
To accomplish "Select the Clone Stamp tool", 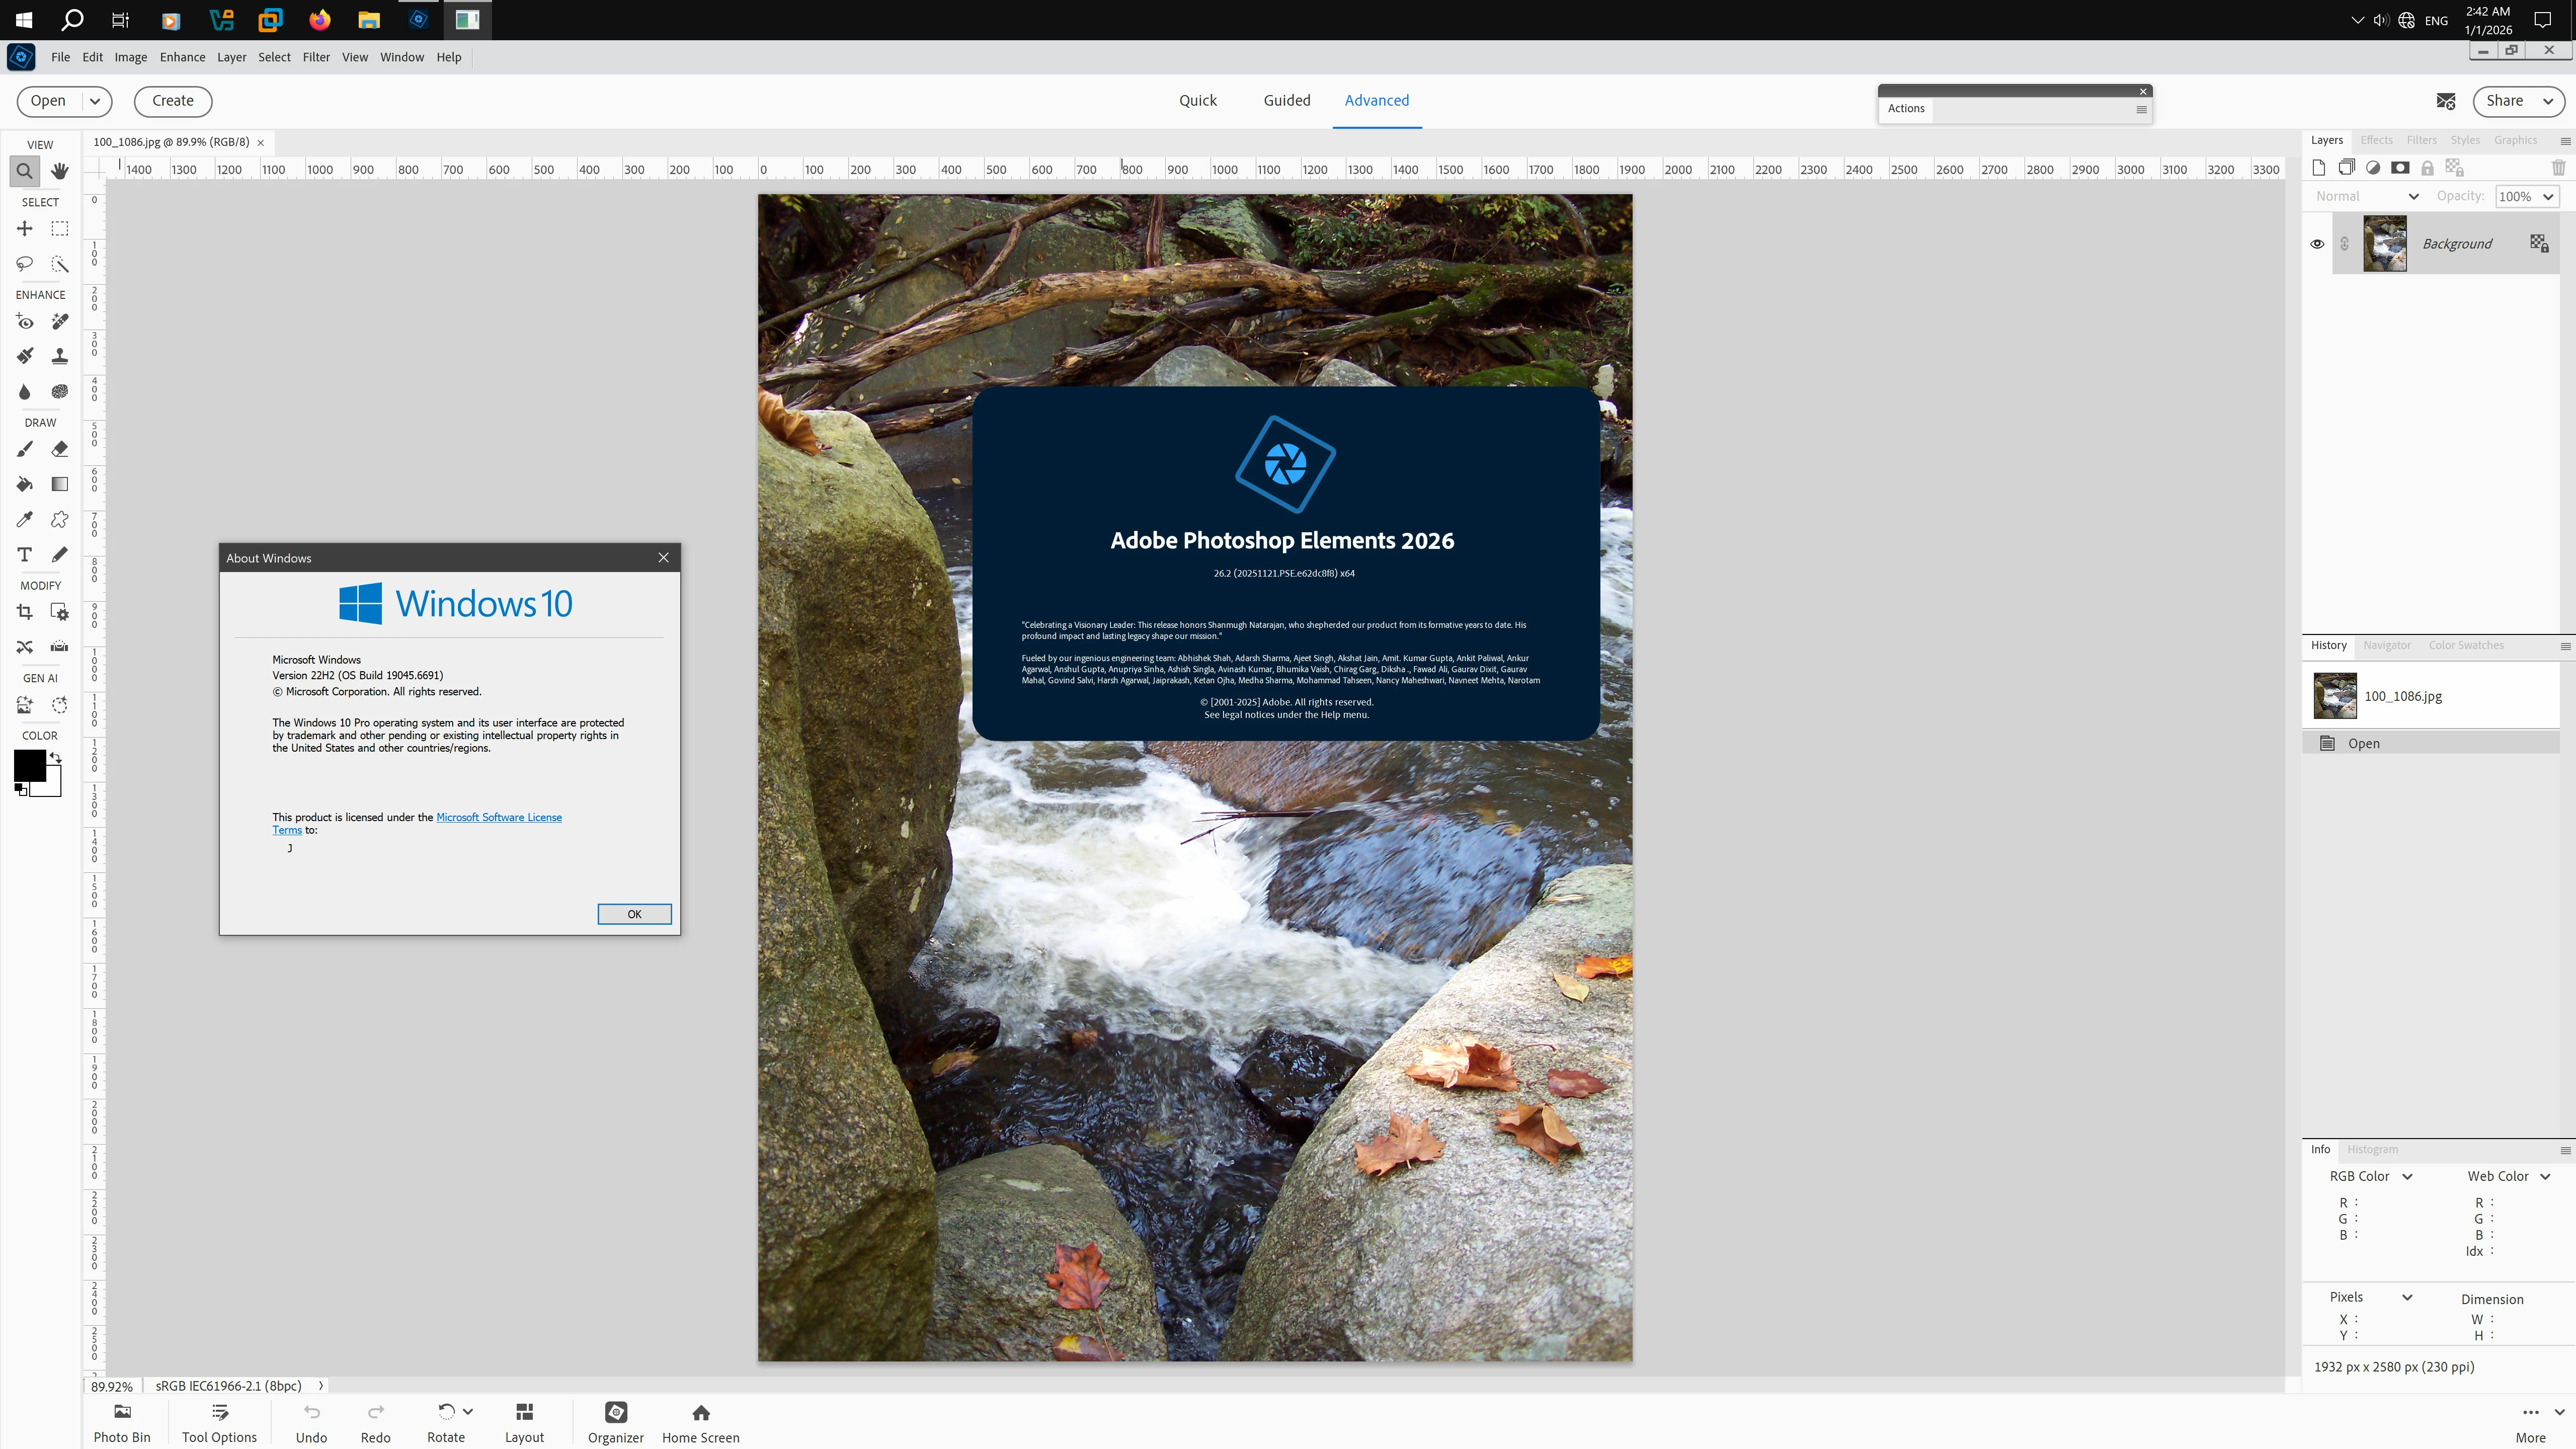I will tap(60, 356).
